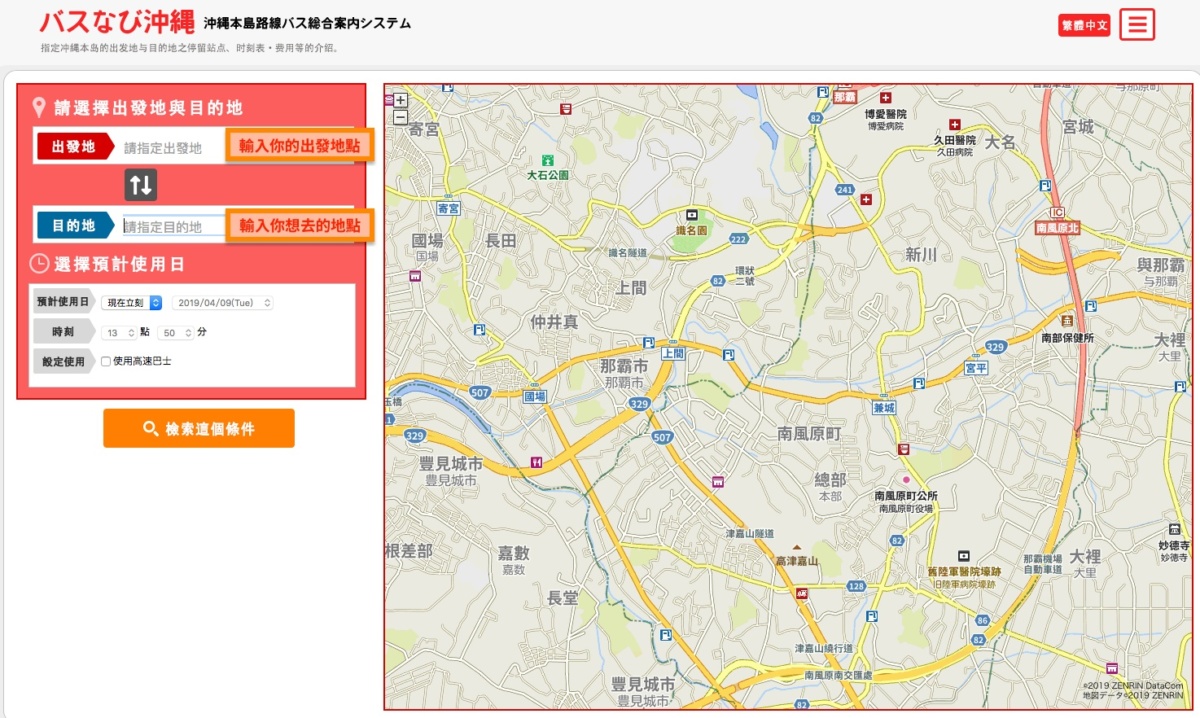Image resolution: width=1200 pixels, height=718 pixels.
Task: Select the 南部保健所 building icon
Action: 1067,323
